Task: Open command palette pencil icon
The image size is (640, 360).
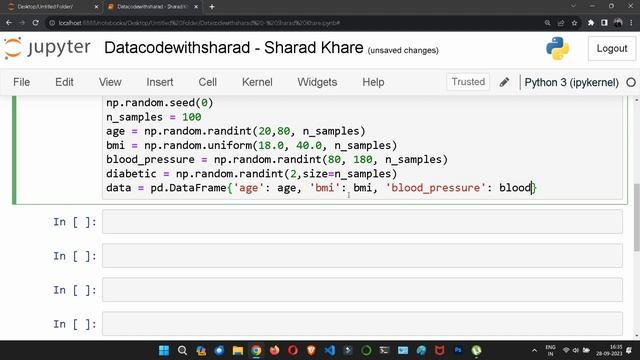Action: [504, 82]
